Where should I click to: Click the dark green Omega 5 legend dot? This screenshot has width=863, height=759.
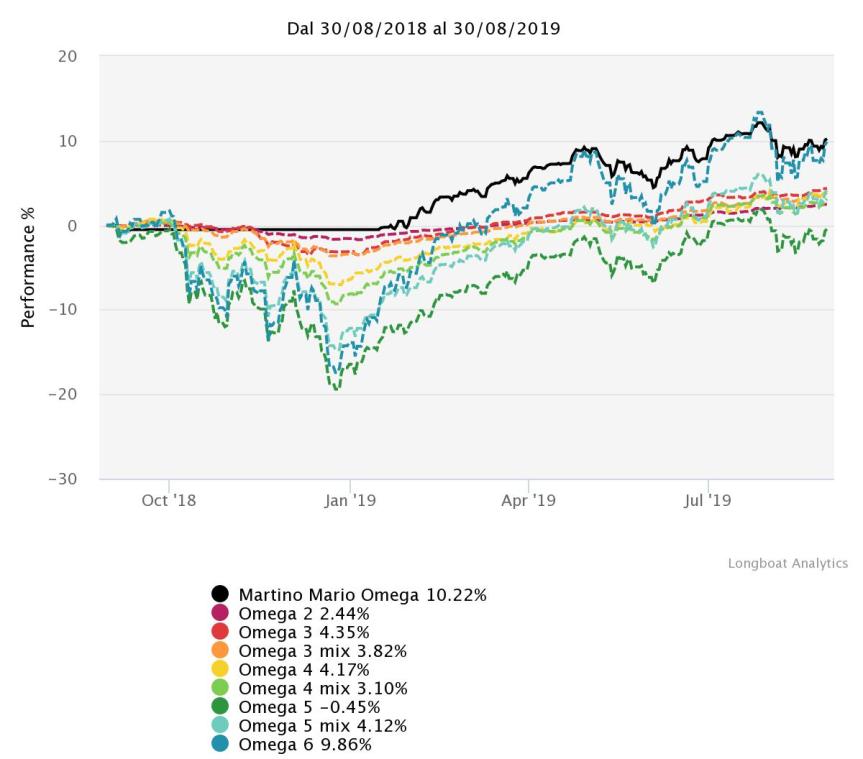(220, 707)
